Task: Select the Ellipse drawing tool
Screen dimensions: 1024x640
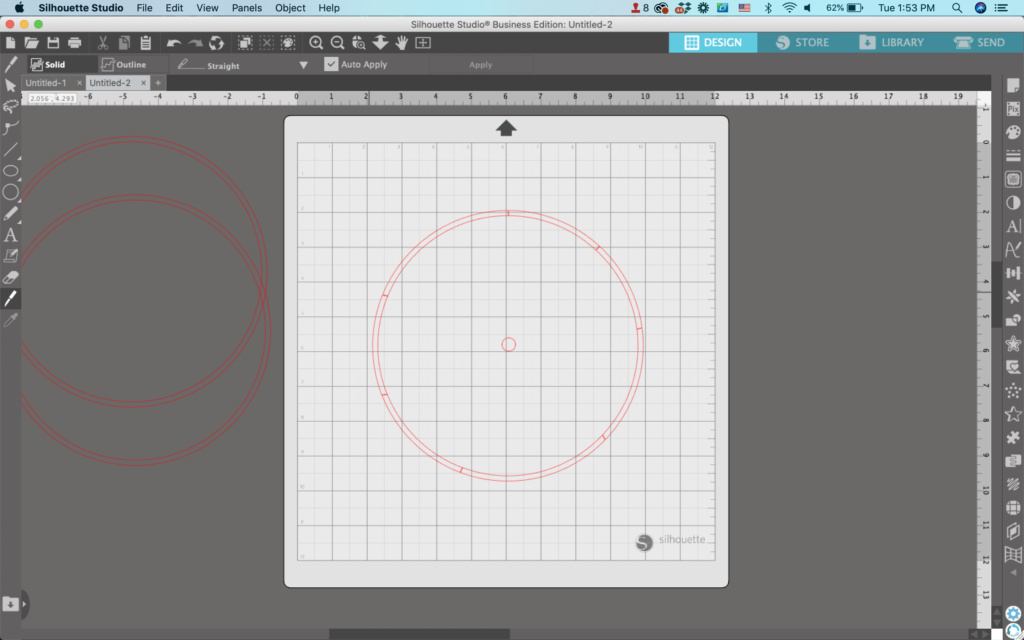Action: coord(10,171)
